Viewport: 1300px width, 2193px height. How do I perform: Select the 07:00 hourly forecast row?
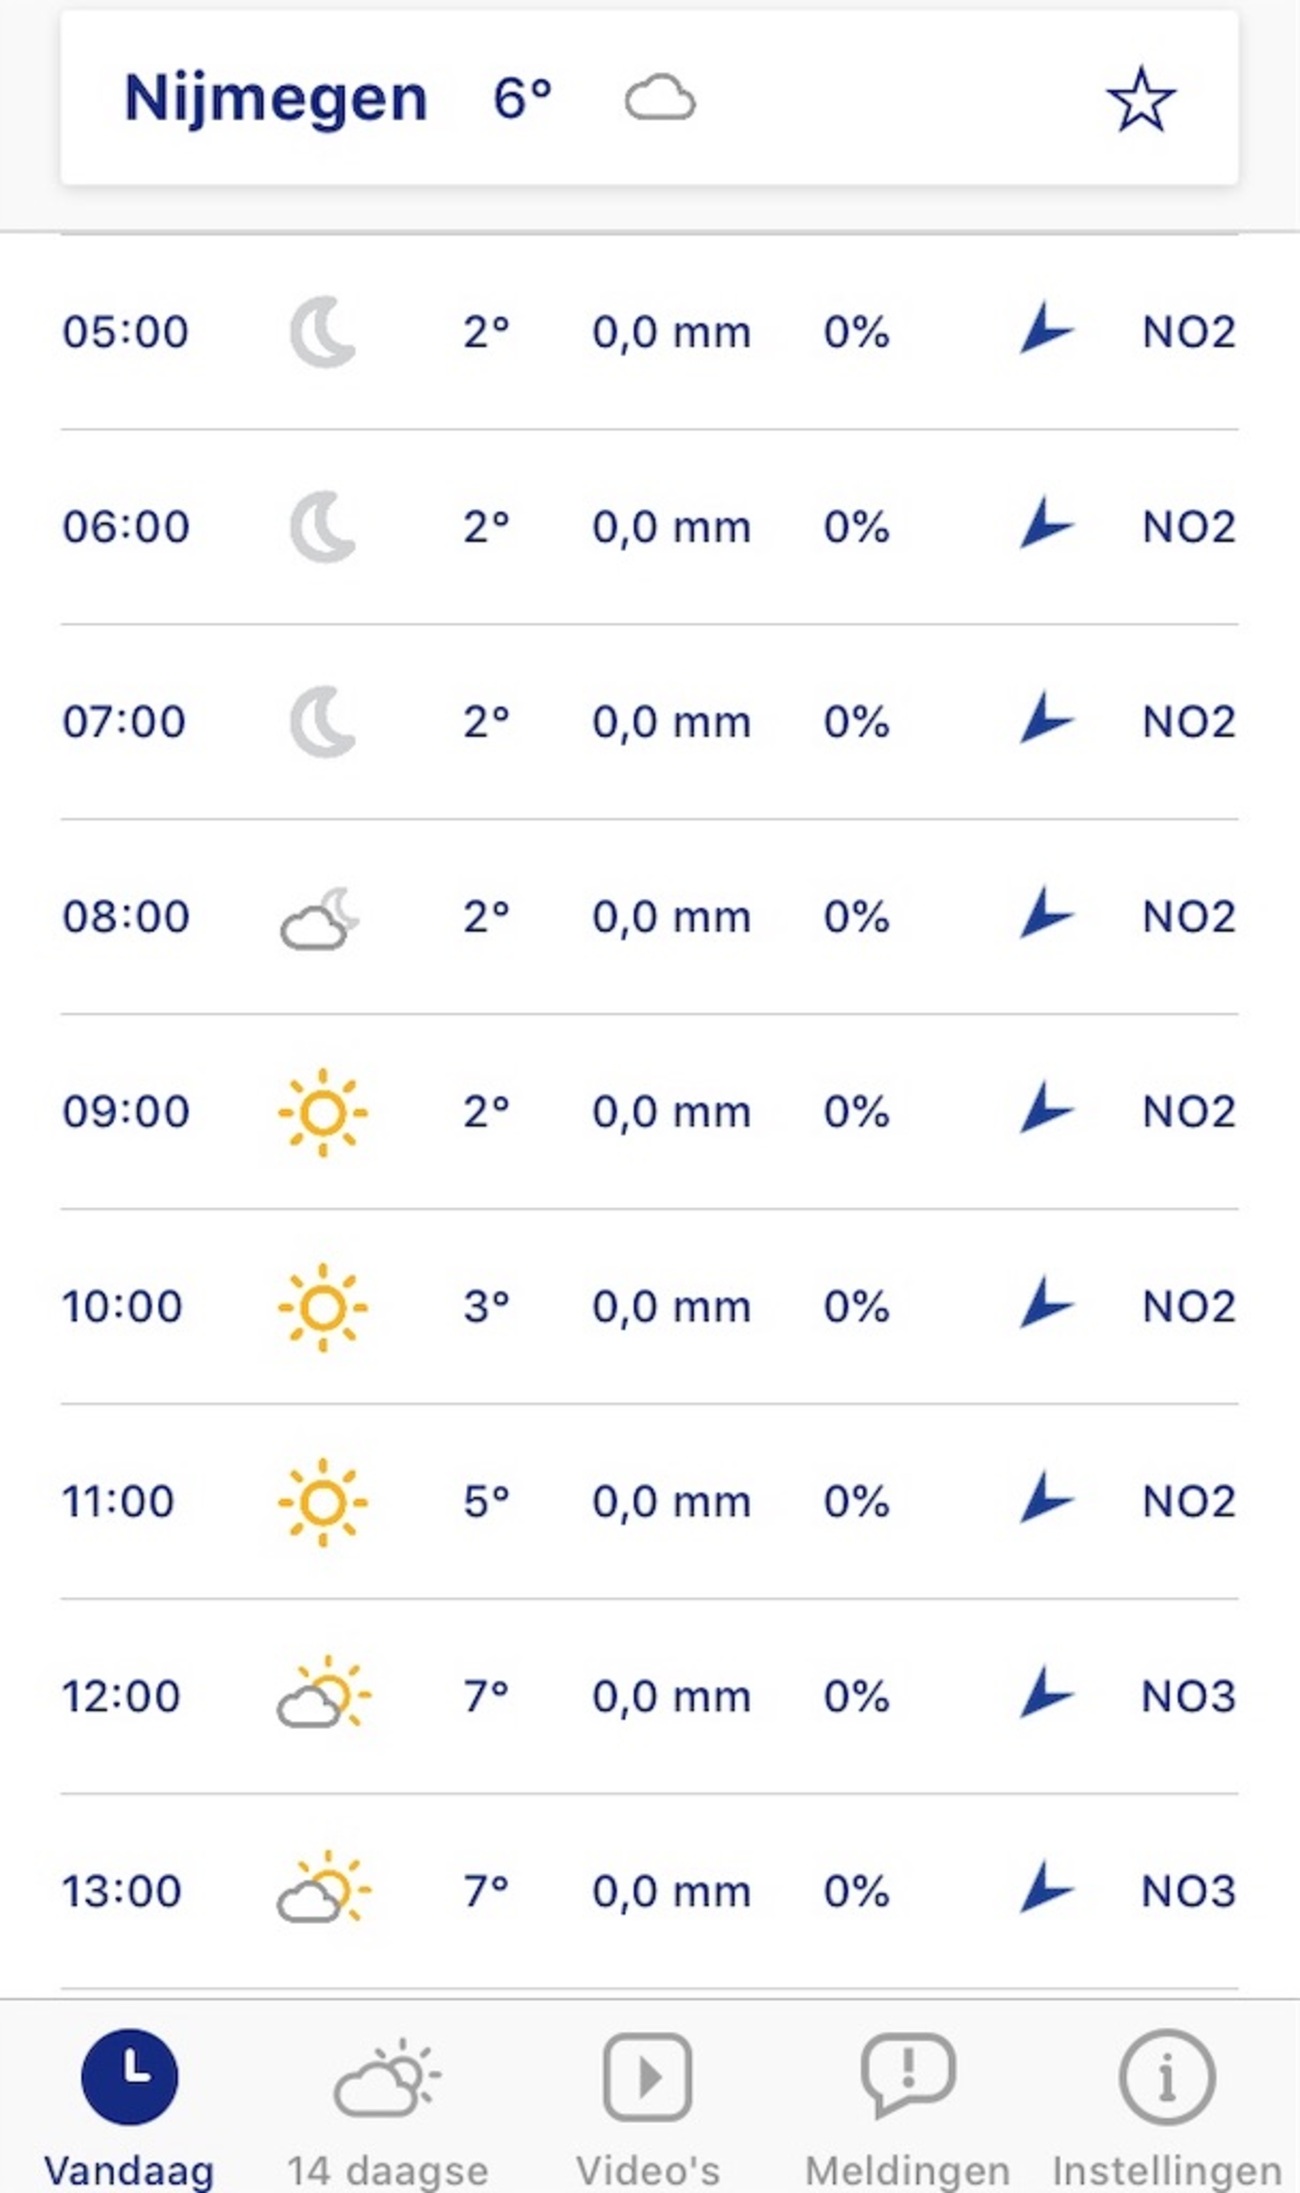[649, 722]
